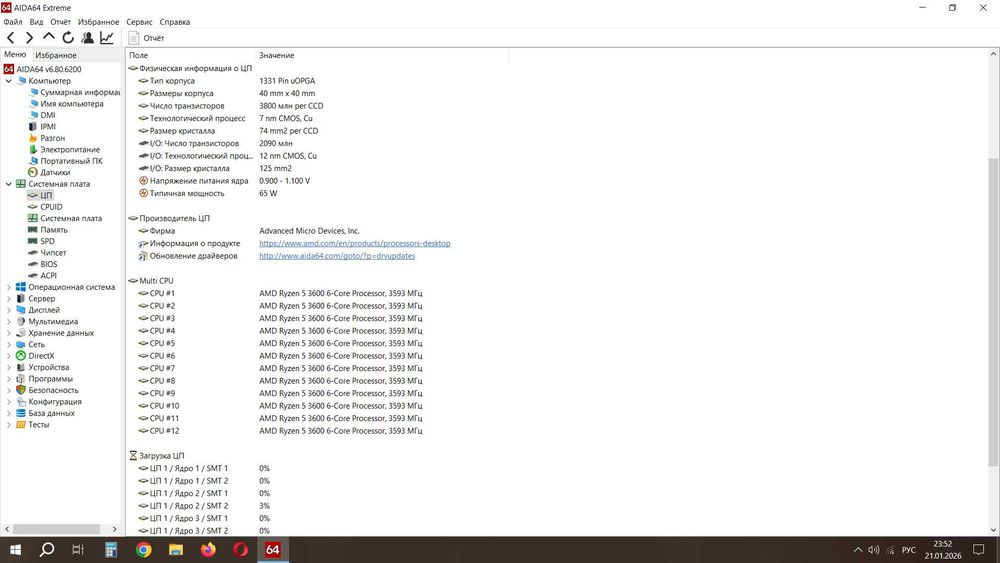Click the Конфигурация icon

coord(21,402)
